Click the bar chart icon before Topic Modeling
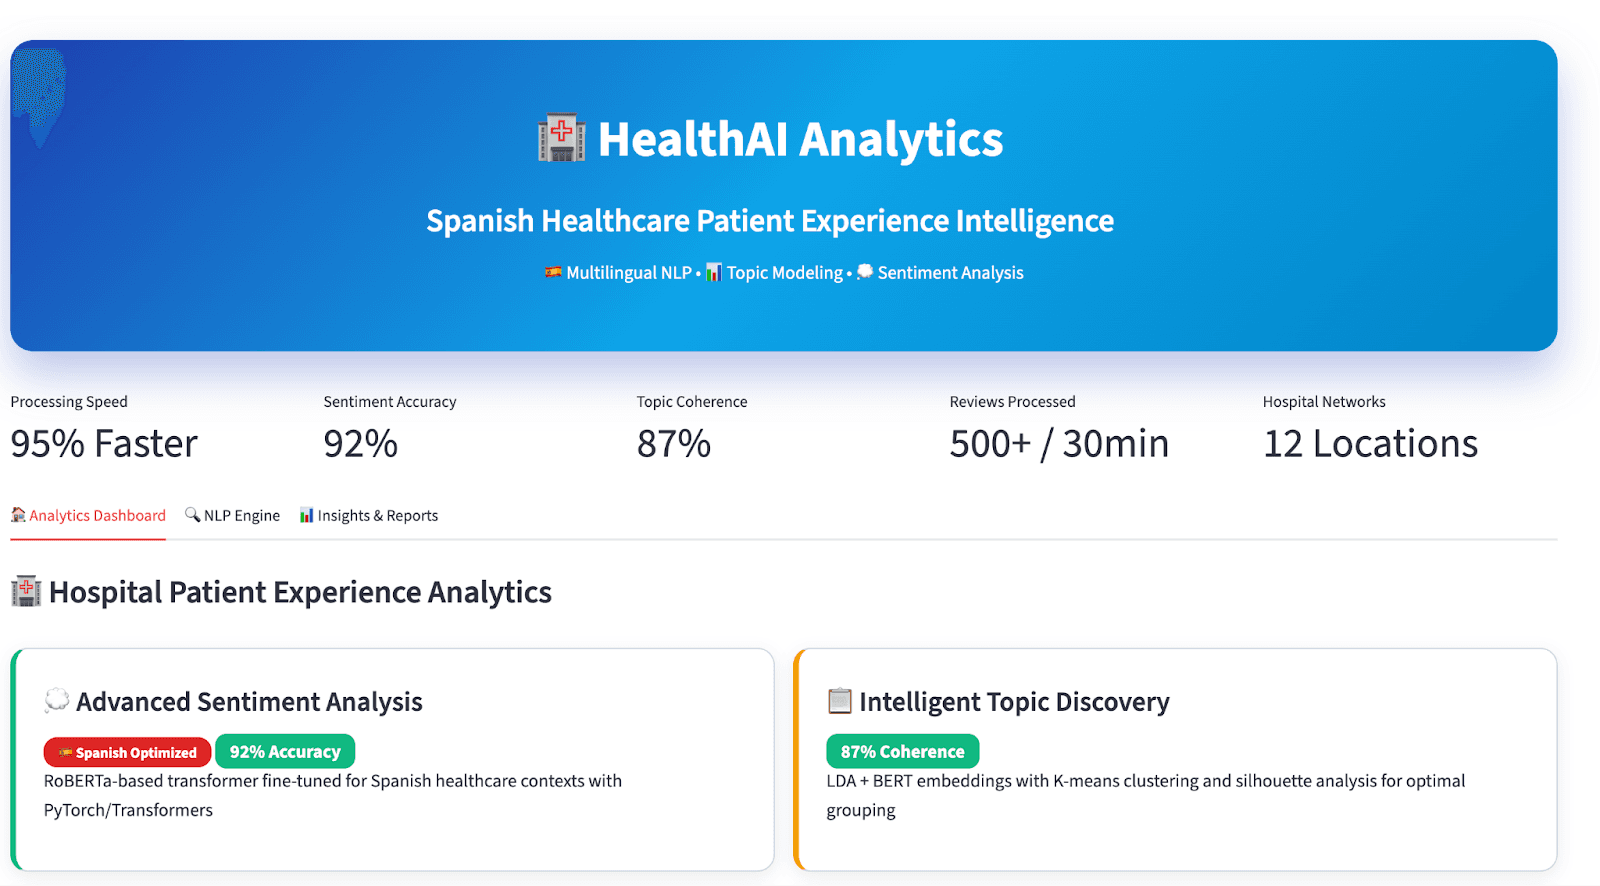The width and height of the screenshot is (1600, 886). pos(714,272)
